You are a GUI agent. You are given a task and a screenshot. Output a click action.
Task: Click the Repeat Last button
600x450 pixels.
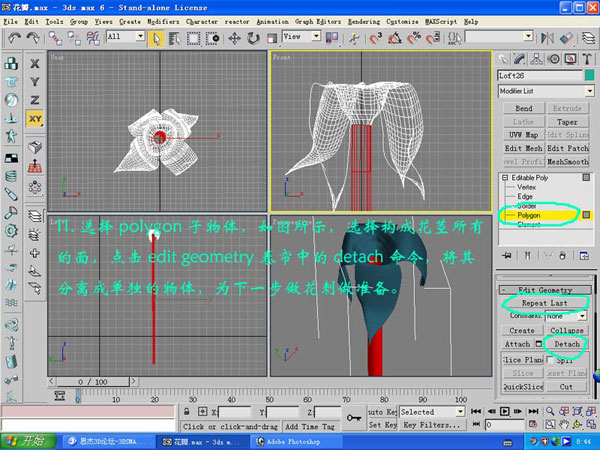[x=545, y=303]
